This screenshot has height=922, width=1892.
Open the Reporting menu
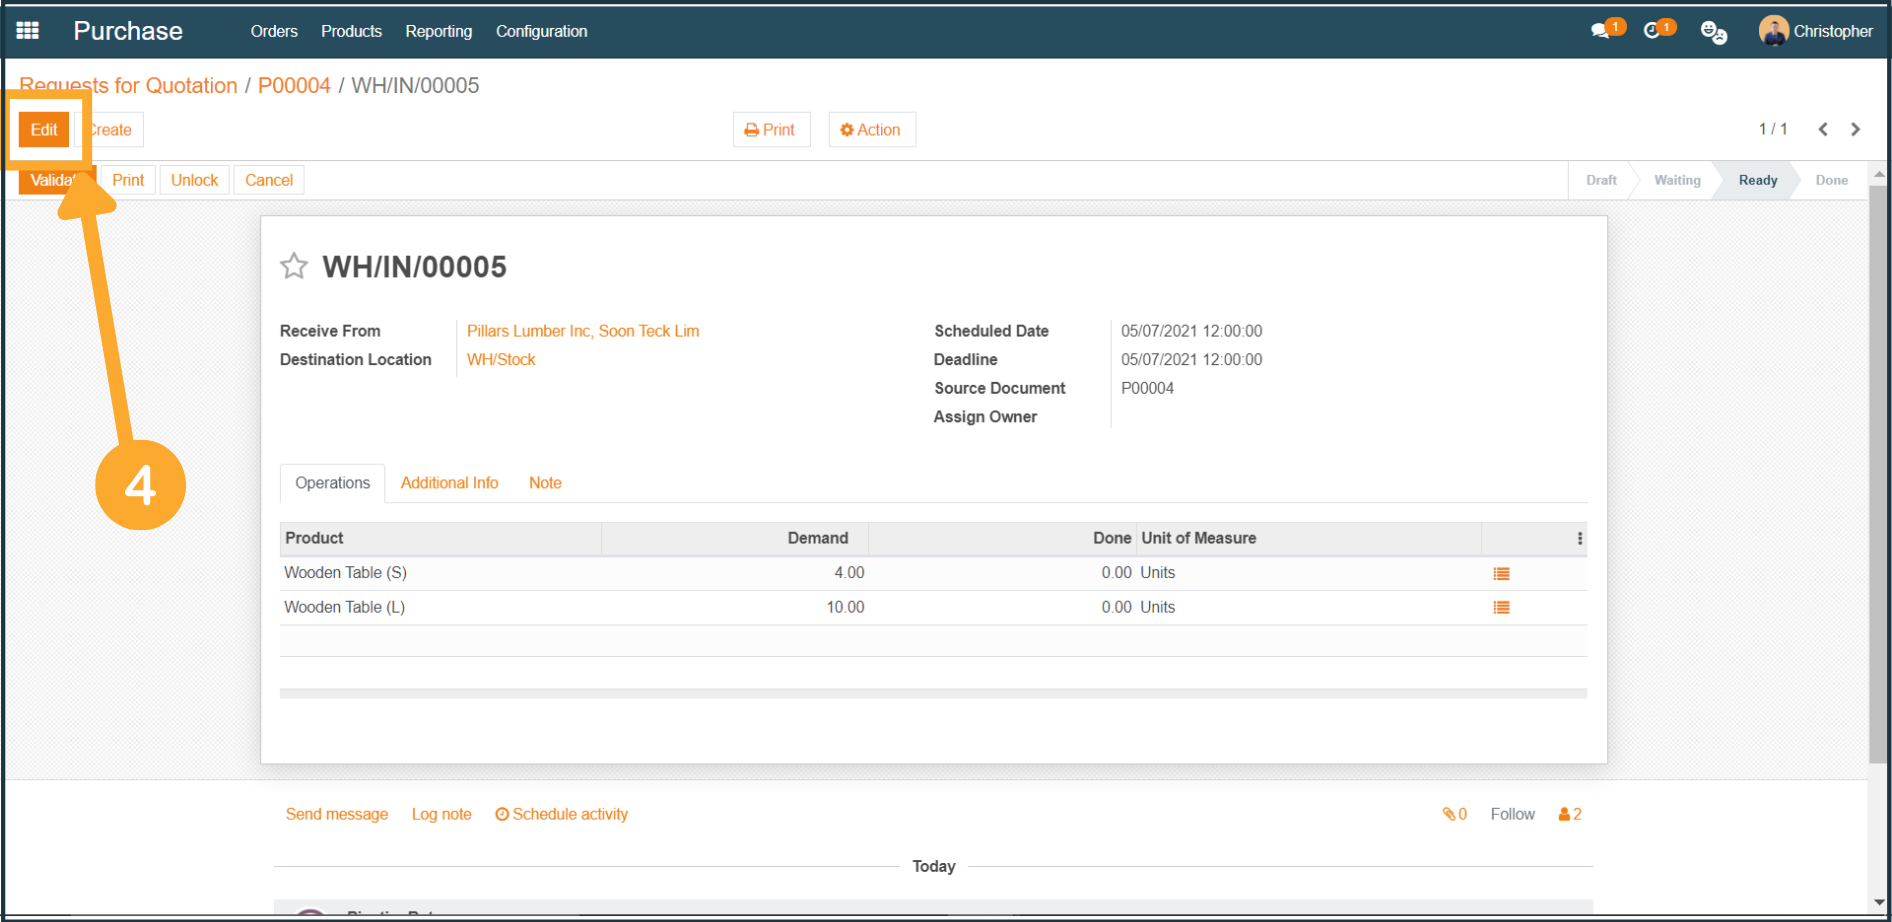[x=438, y=31]
